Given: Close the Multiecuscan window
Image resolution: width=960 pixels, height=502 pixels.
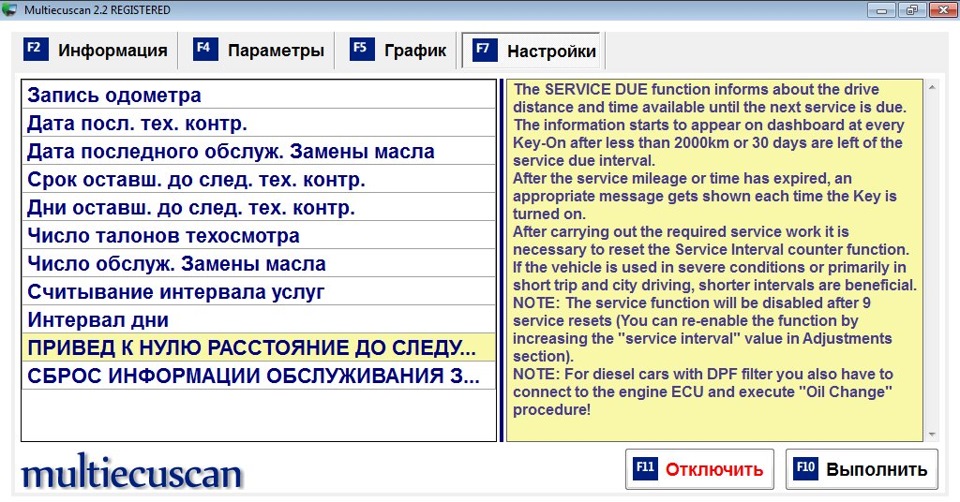Looking at the screenshot, I should (x=943, y=10).
